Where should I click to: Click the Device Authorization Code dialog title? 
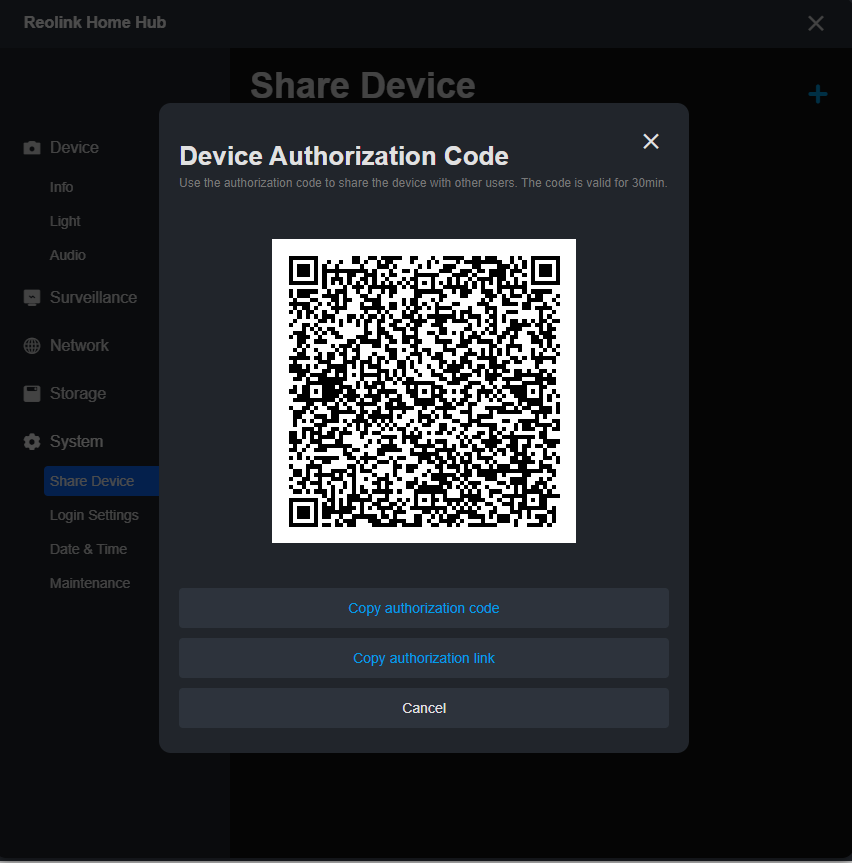(x=344, y=156)
